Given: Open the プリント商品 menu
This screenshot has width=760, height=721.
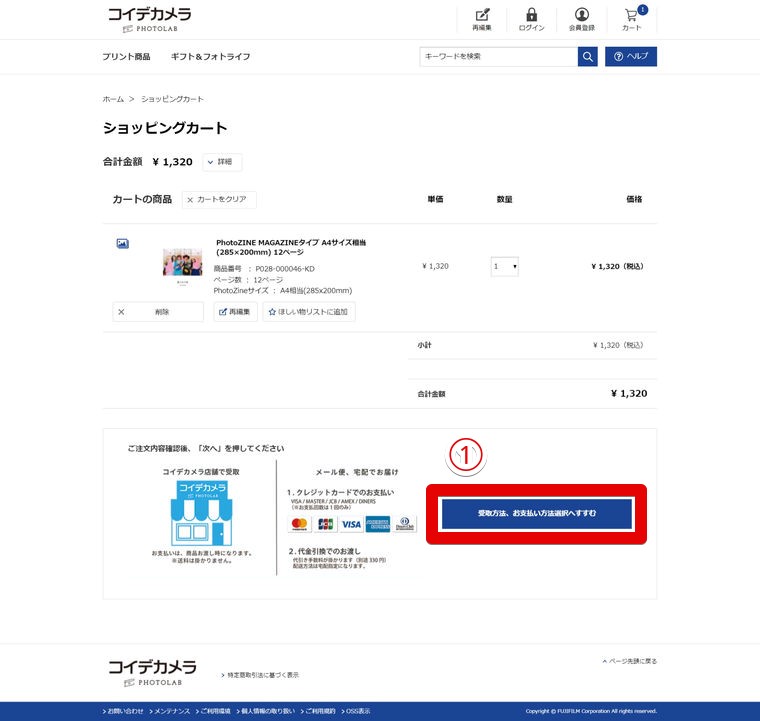Looking at the screenshot, I should [x=126, y=57].
